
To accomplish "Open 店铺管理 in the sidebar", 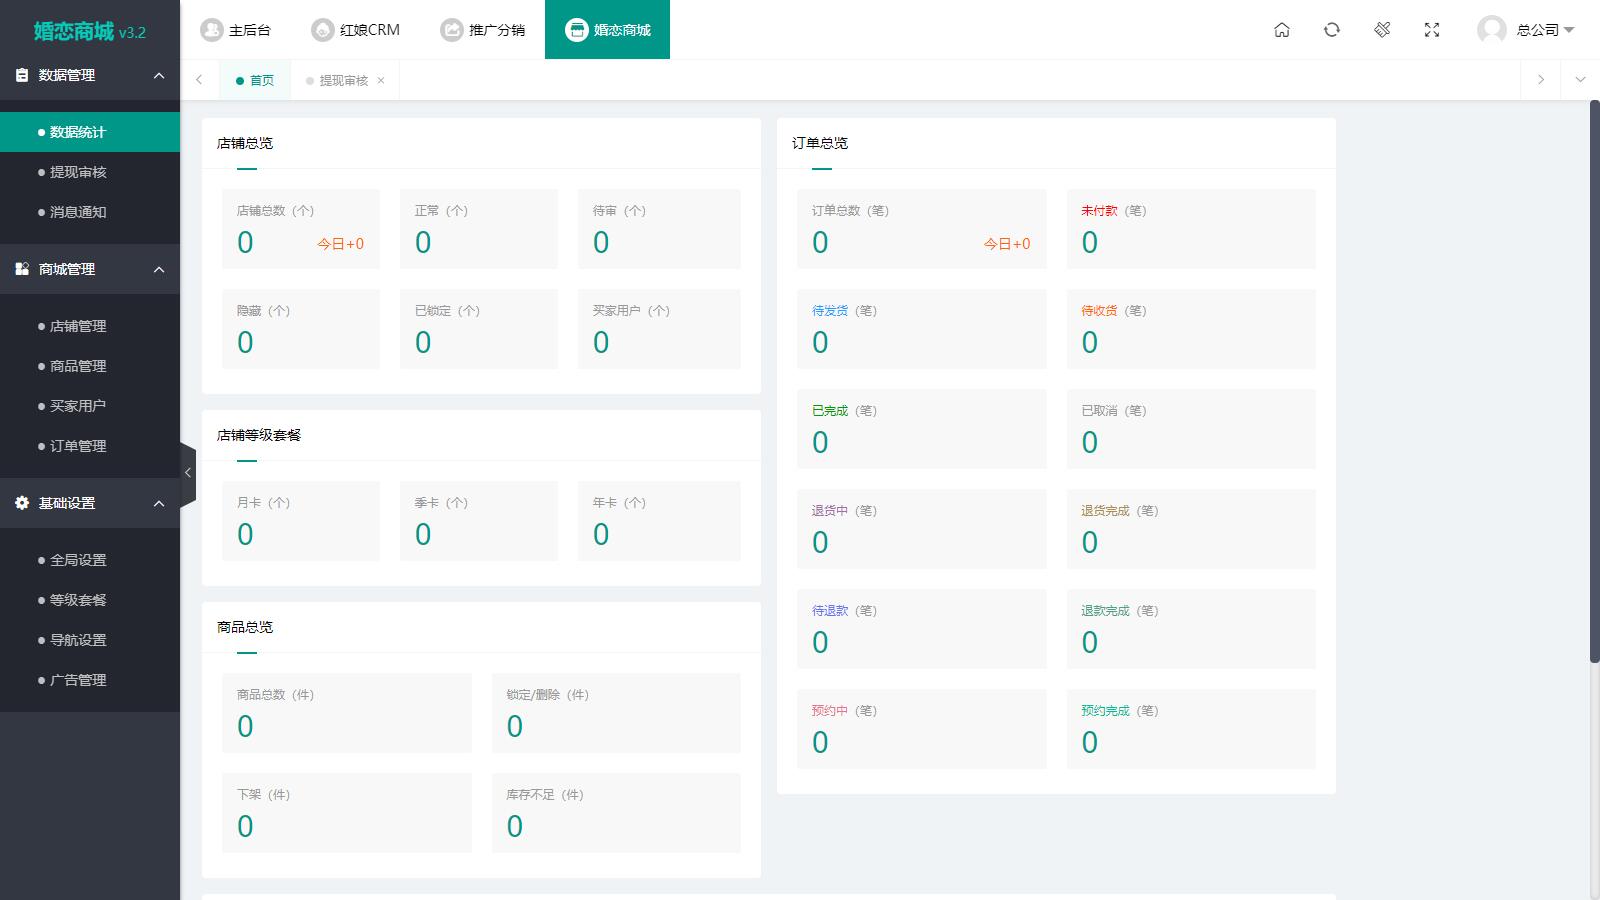I will tap(78, 326).
